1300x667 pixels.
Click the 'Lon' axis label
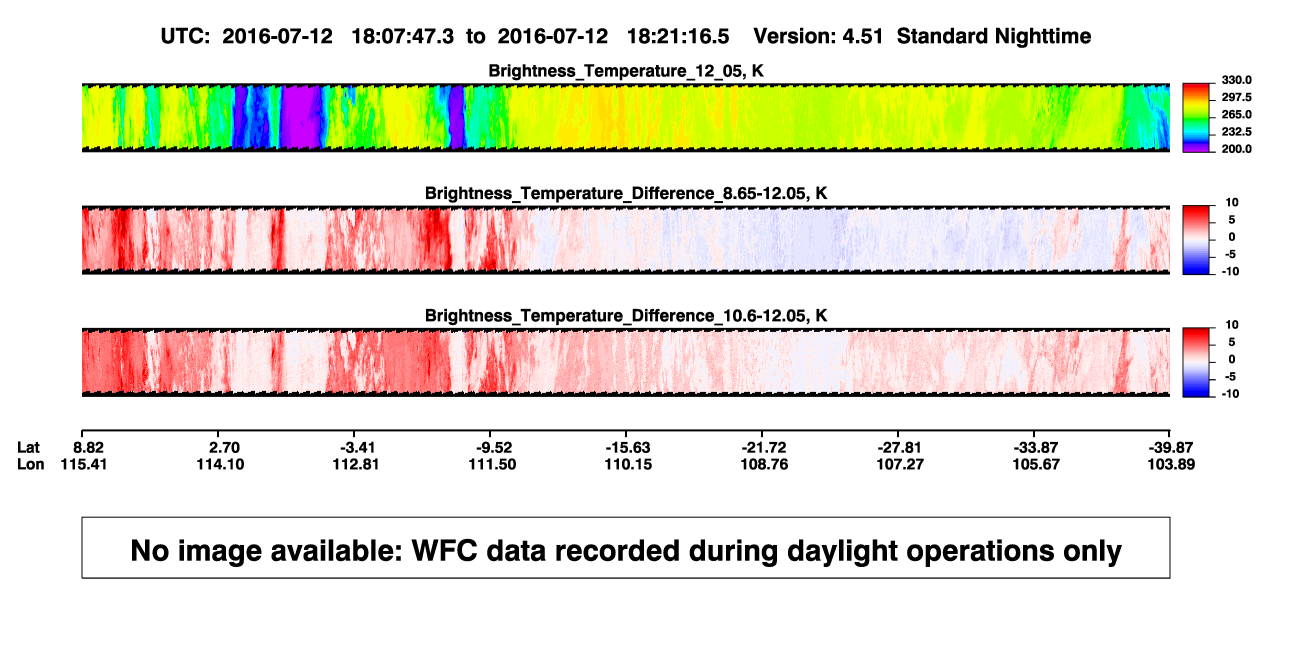click(30, 464)
